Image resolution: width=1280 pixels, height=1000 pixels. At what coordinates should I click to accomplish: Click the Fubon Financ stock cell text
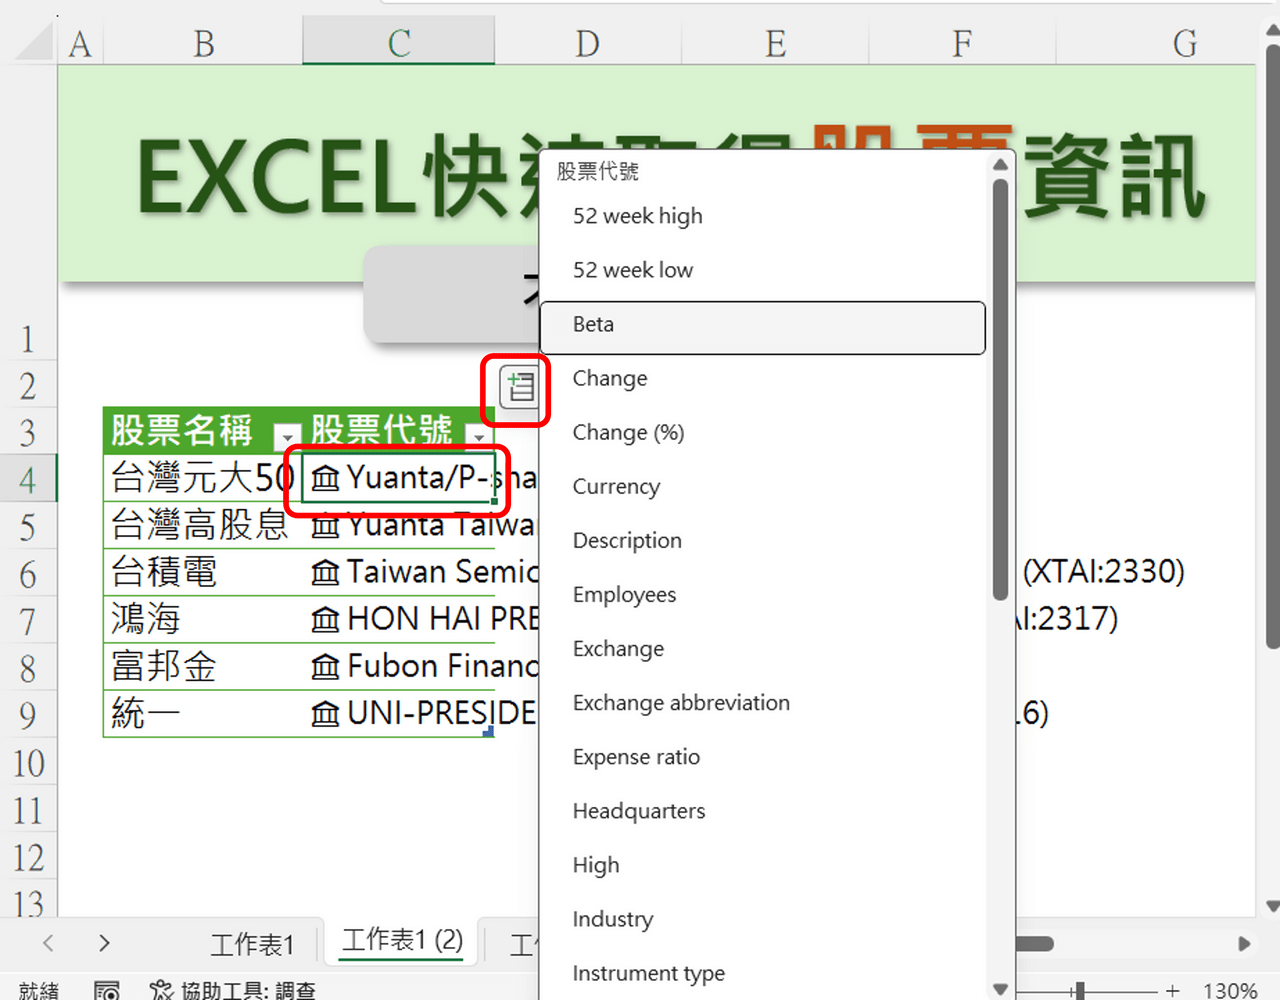pos(443,666)
